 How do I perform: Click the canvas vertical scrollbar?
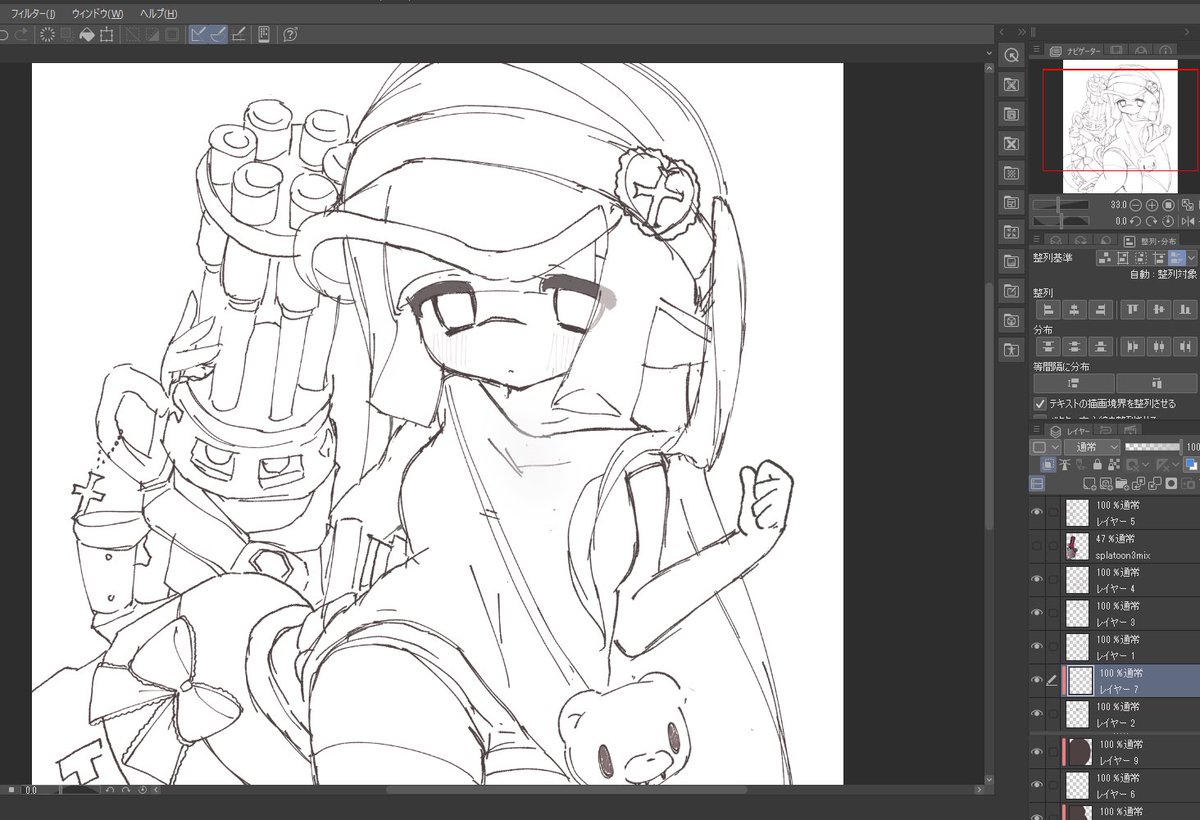point(990,405)
